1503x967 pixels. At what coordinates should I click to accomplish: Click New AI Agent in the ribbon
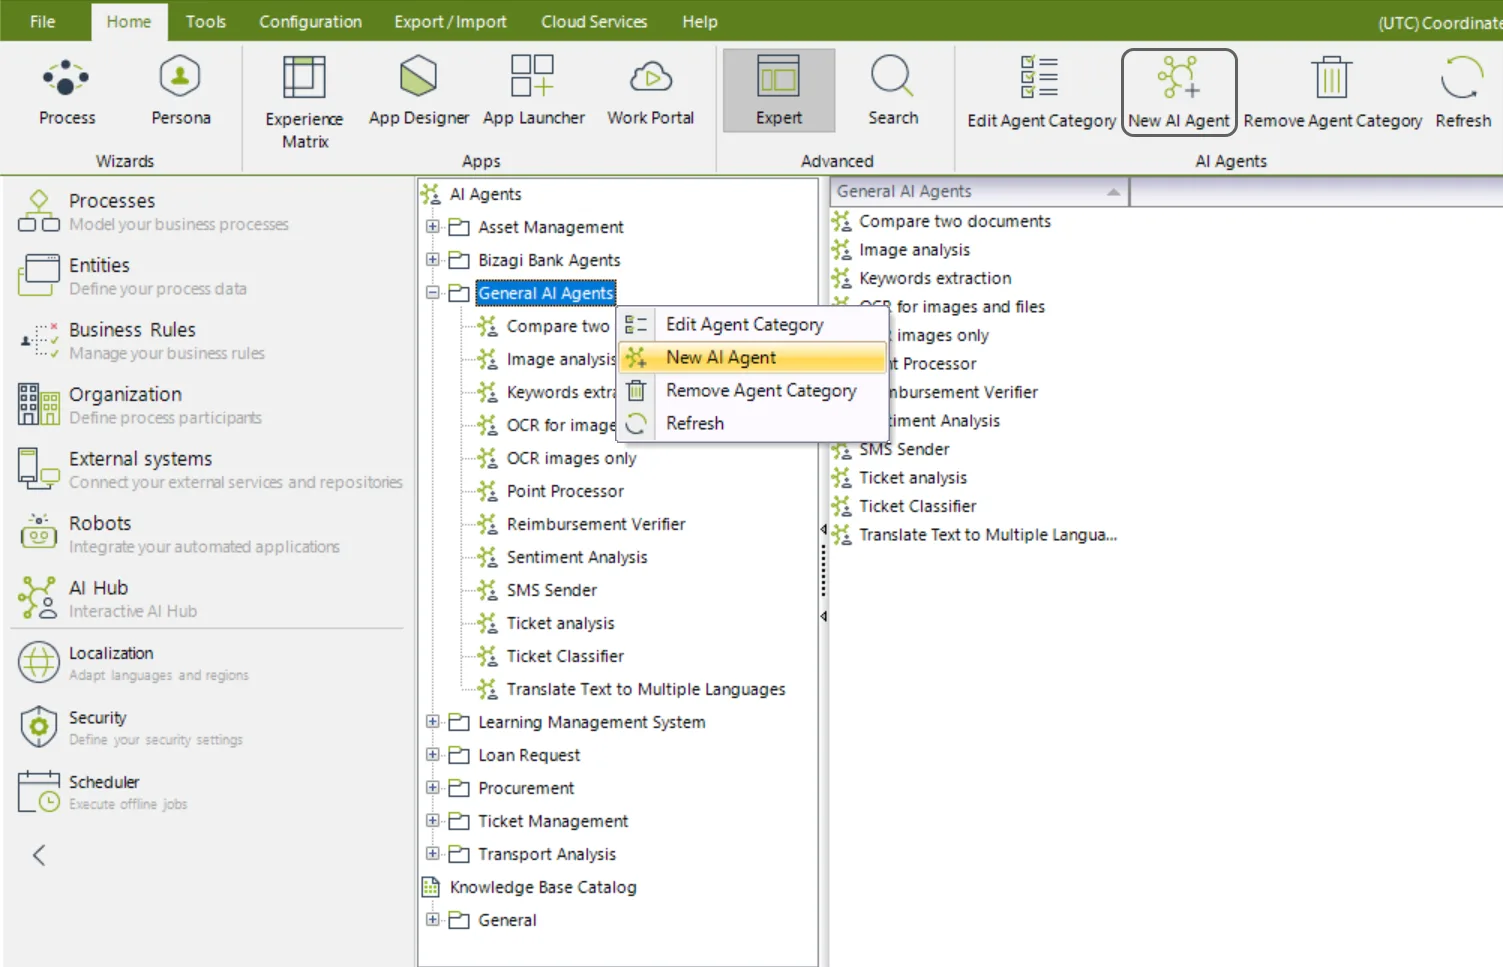click(x=1179, y=92)
